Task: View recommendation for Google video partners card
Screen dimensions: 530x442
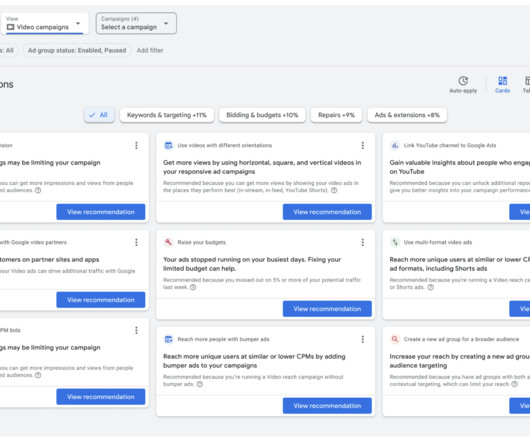Action: click(x=101, y=300)
